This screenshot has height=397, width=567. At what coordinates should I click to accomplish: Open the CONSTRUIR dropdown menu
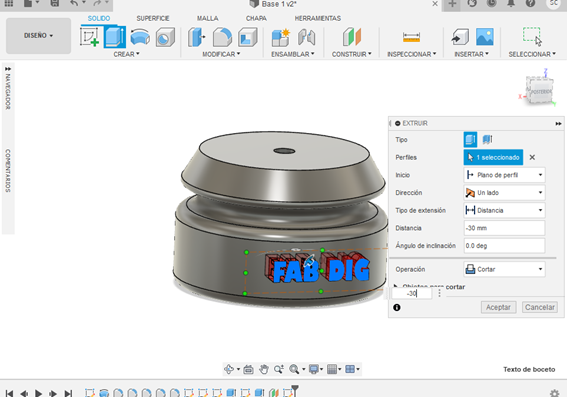click(351, 54)
